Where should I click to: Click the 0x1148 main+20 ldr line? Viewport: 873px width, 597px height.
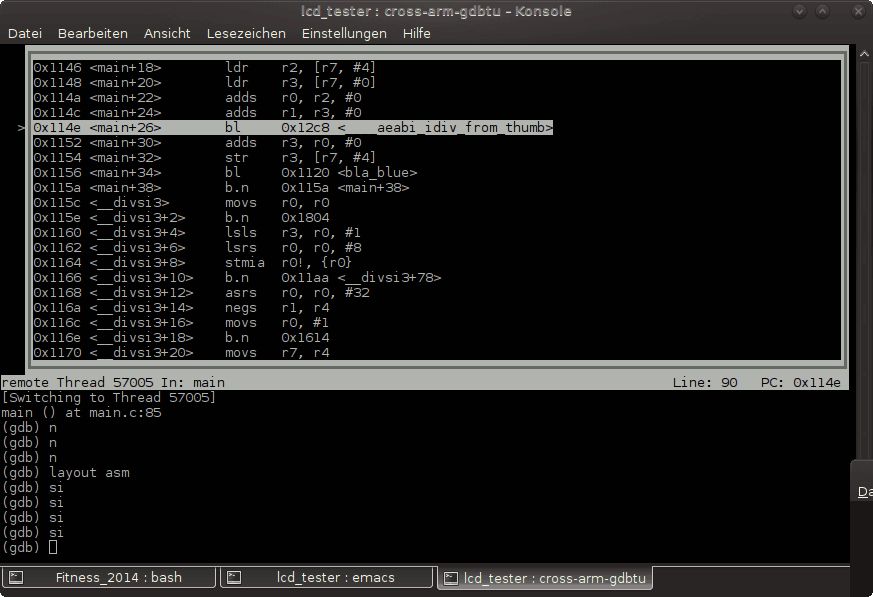[204, 82]
